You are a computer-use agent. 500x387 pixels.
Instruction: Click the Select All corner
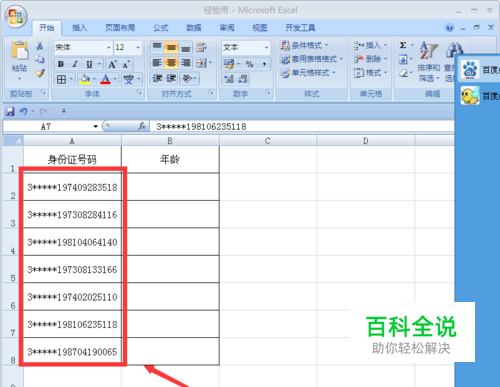[13, 141]
